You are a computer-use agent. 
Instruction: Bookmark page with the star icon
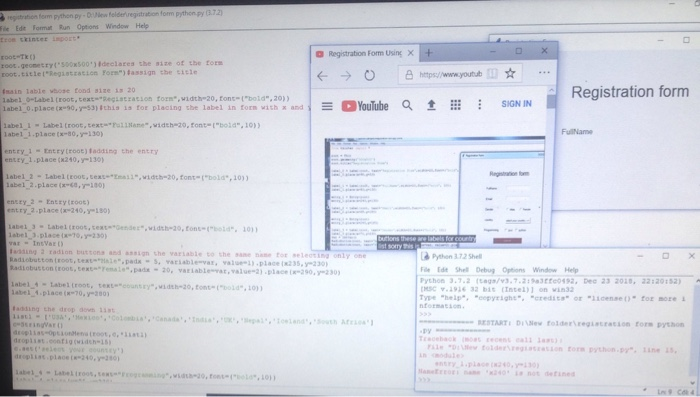tap(510, 73)
